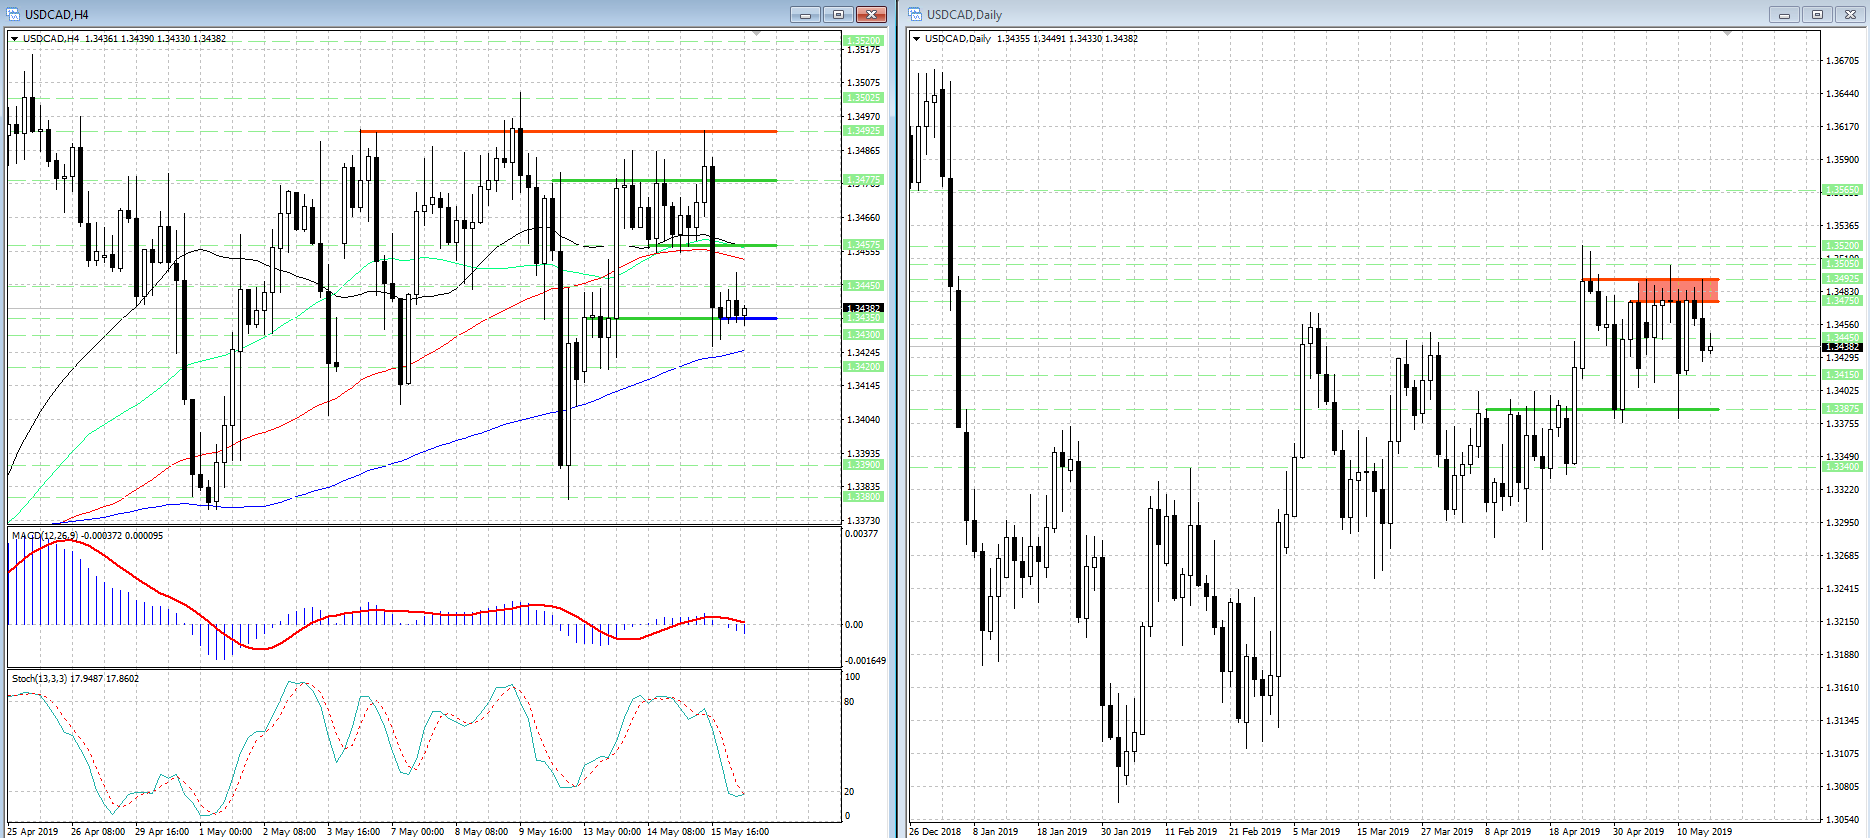This screenshot has width=1870, height=838.
Task: Click the H4 chart shift triangle marker
Action: (x=756, y=34)
